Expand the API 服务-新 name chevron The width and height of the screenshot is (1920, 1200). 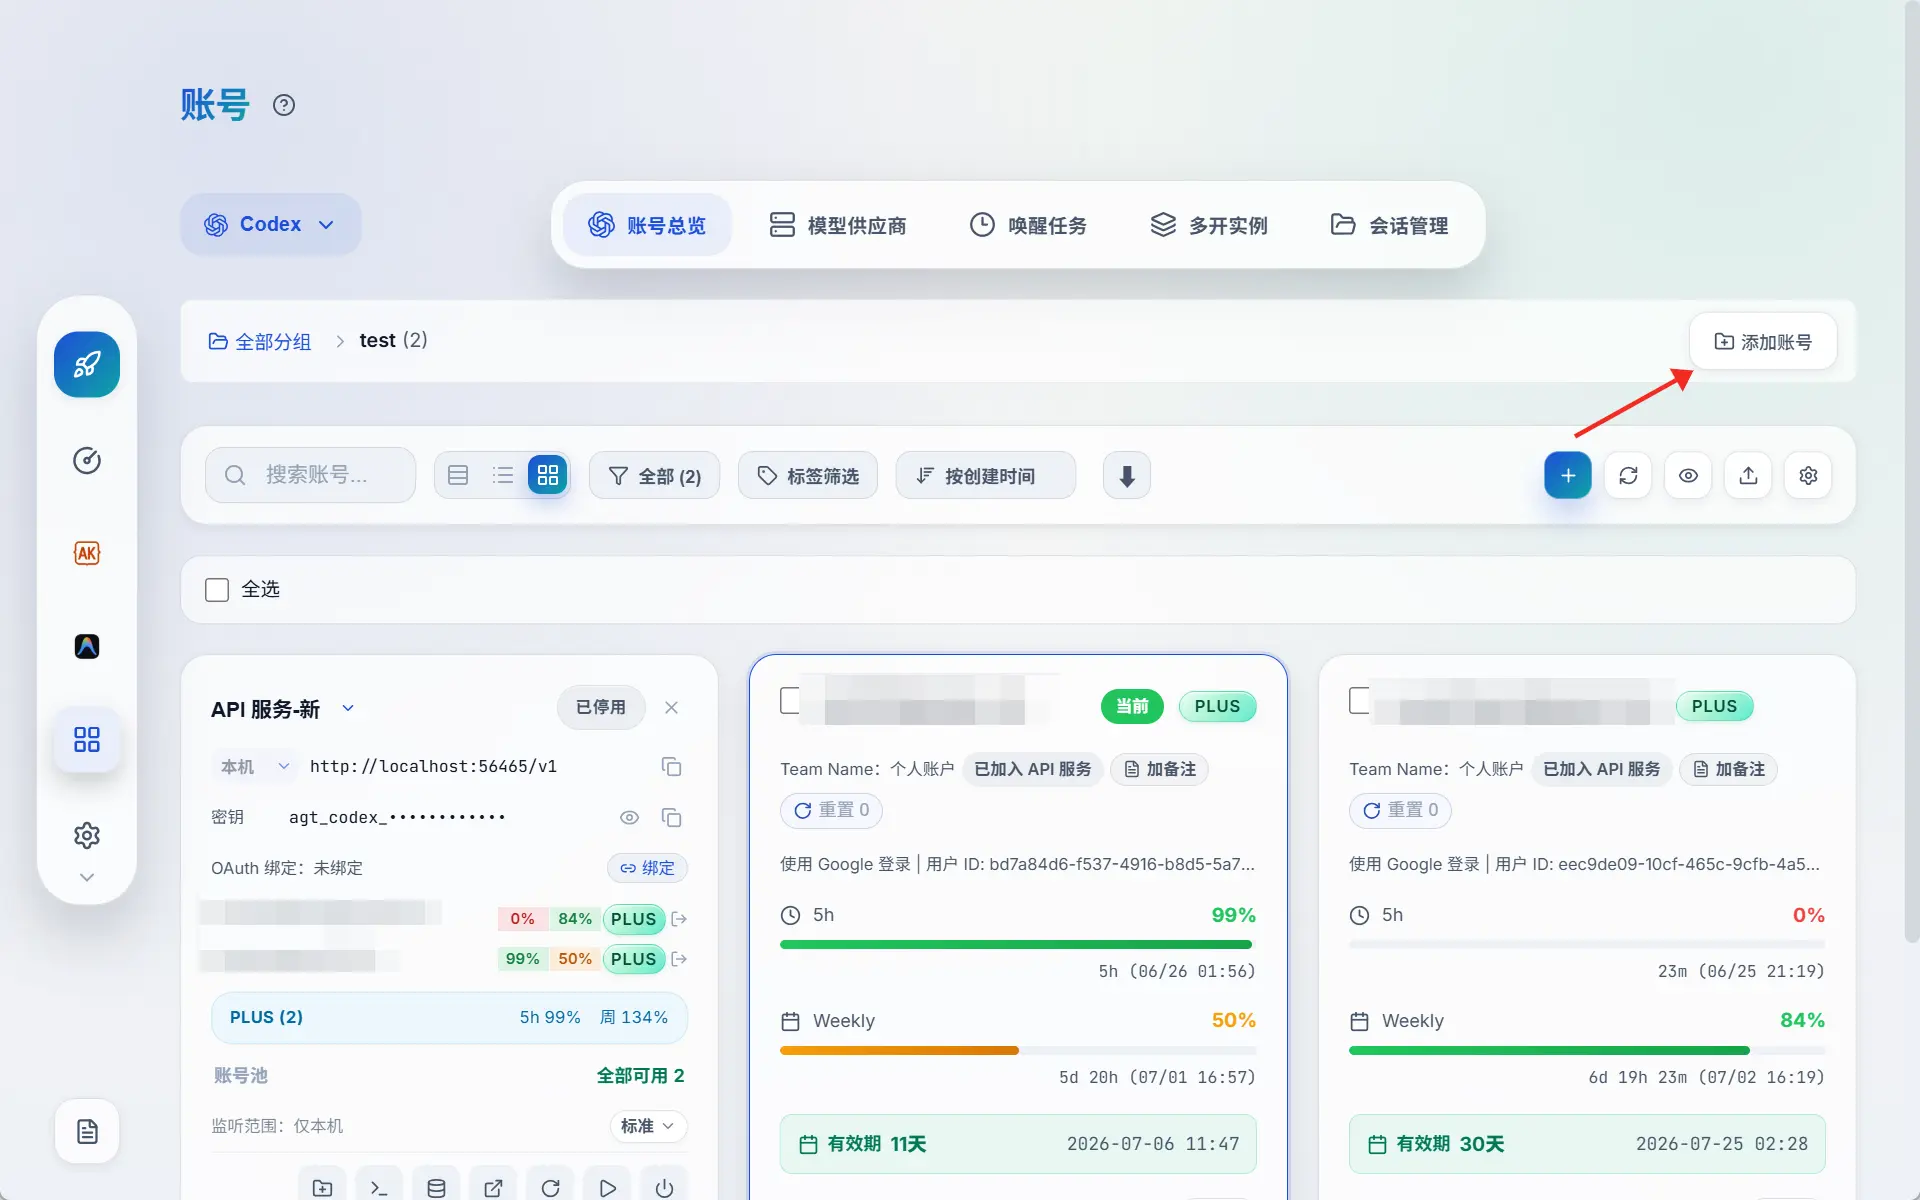click(348, 708)
